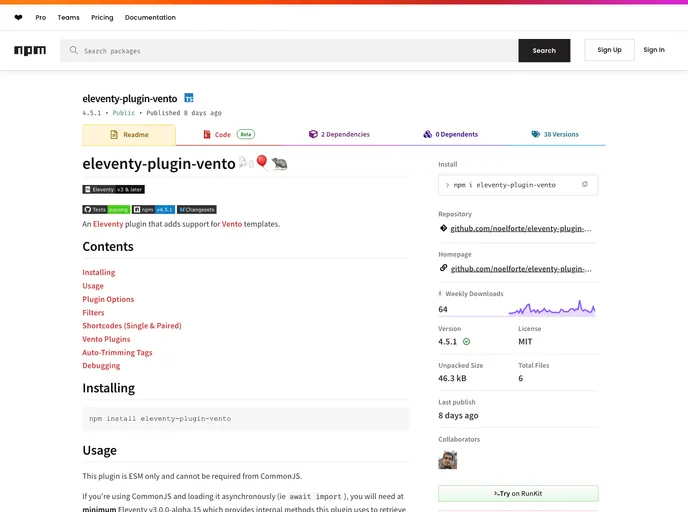This screenshot has width=688, height=512.
Task: Click the Public label under package name
Action: click(123, 113)
